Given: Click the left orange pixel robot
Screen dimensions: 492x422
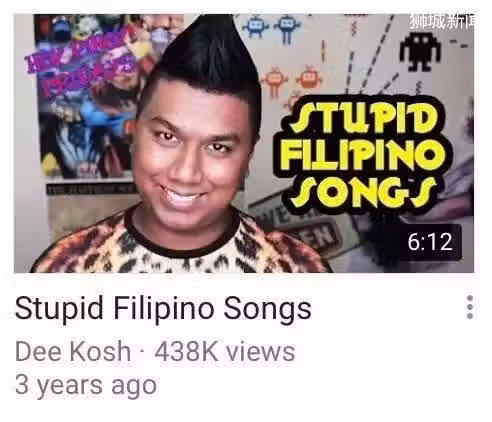Looking at the screenshot, I should [274, 81].
